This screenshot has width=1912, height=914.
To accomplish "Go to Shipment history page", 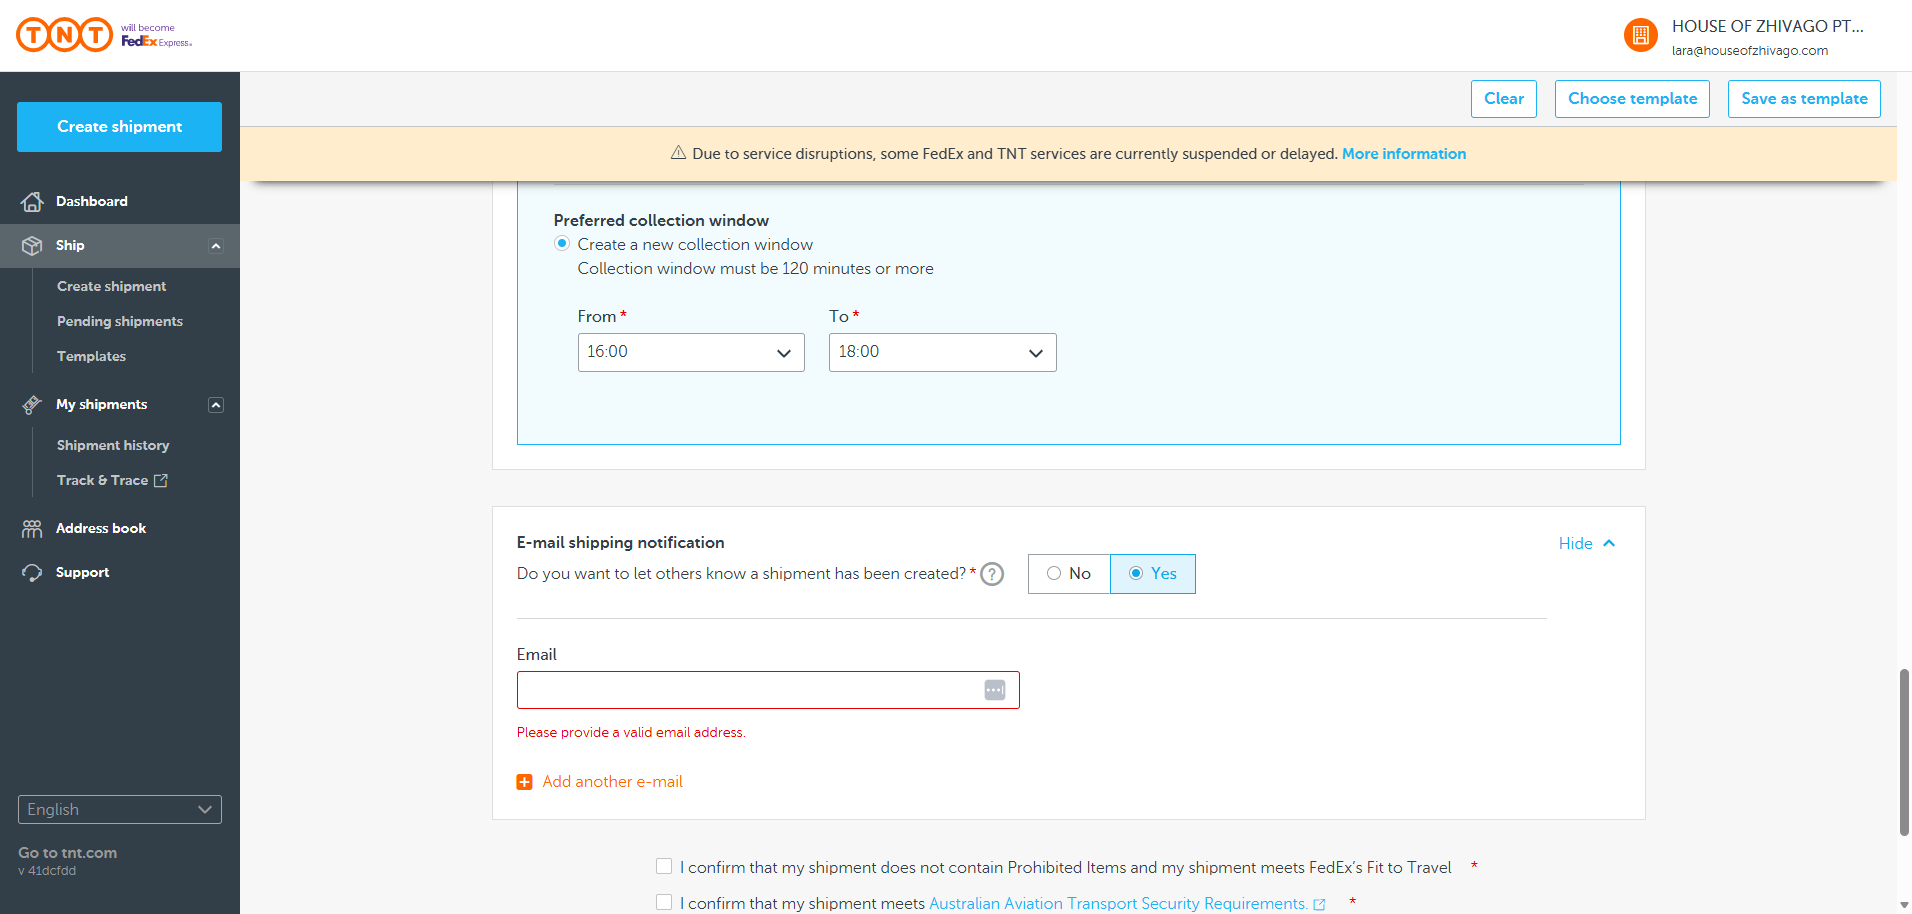I will [x=113, y=445].
